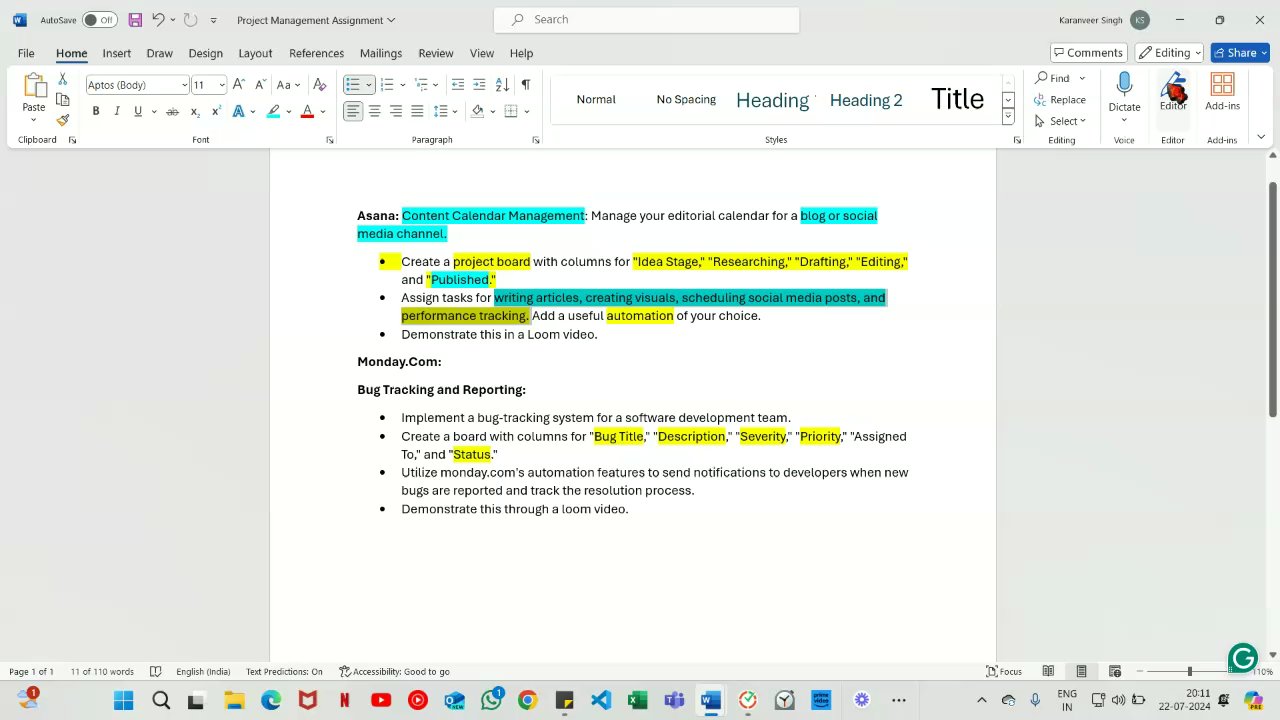Decrease paragraph indent

(458, 85)
